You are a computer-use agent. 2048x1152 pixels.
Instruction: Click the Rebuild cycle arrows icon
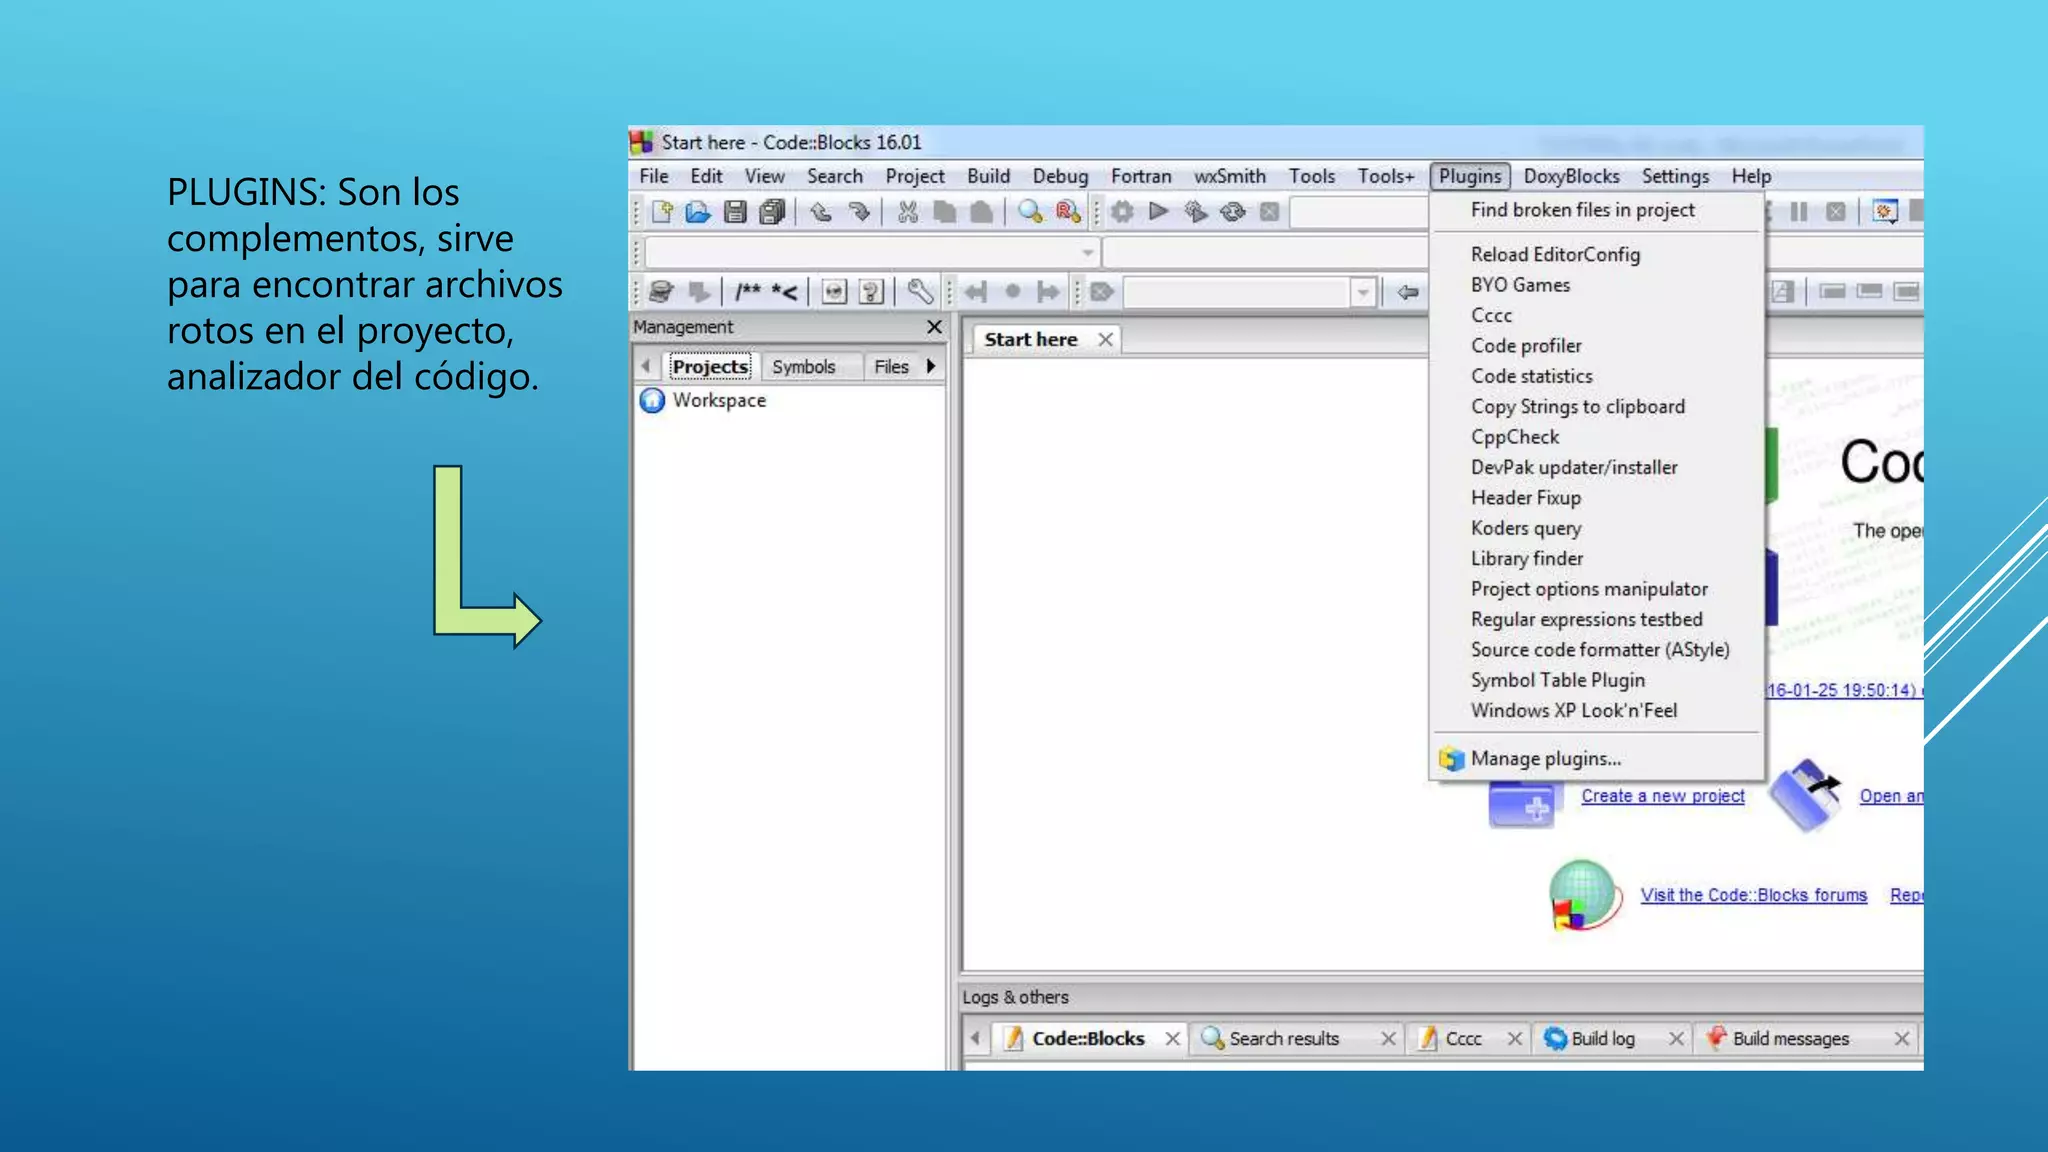point(1233,211)
